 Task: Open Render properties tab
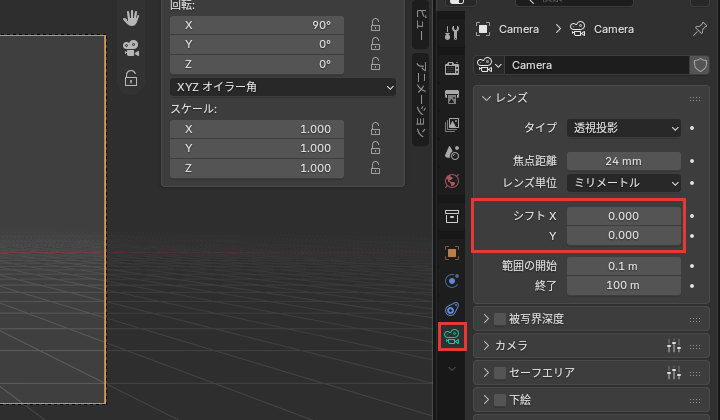452,68
